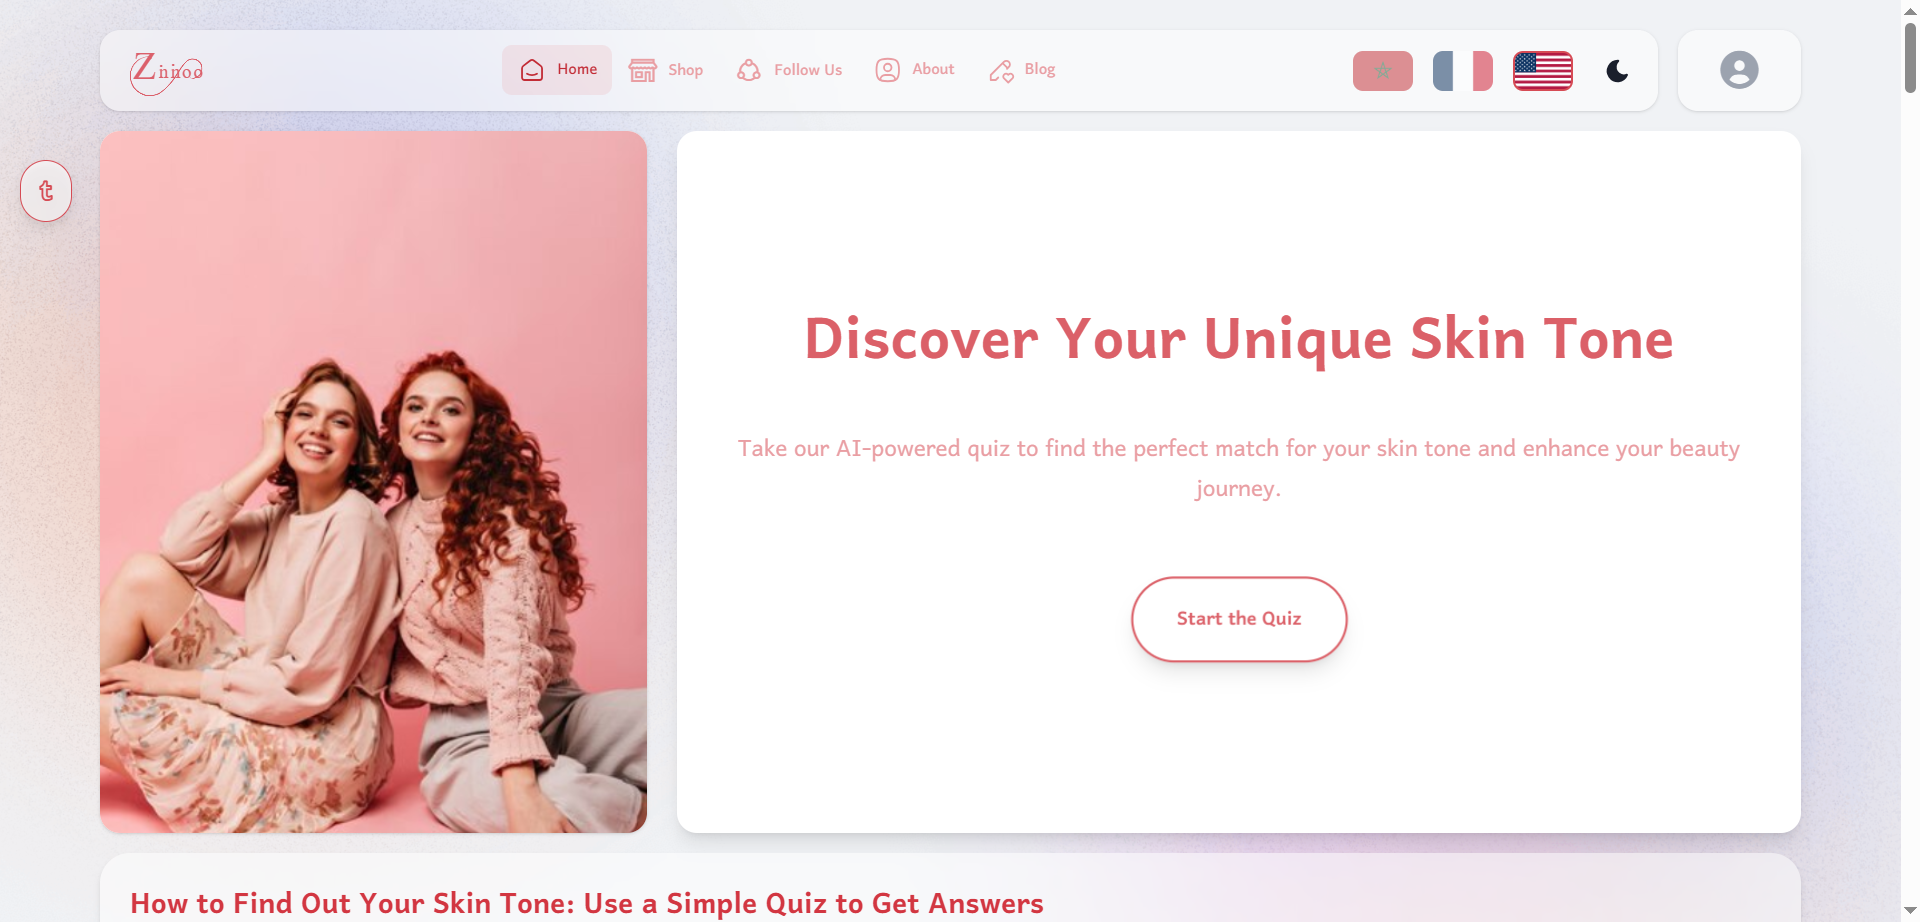Toggle dark mode with moon icon
This screenshot has height=922, width=1920.
coord(1617,71)
